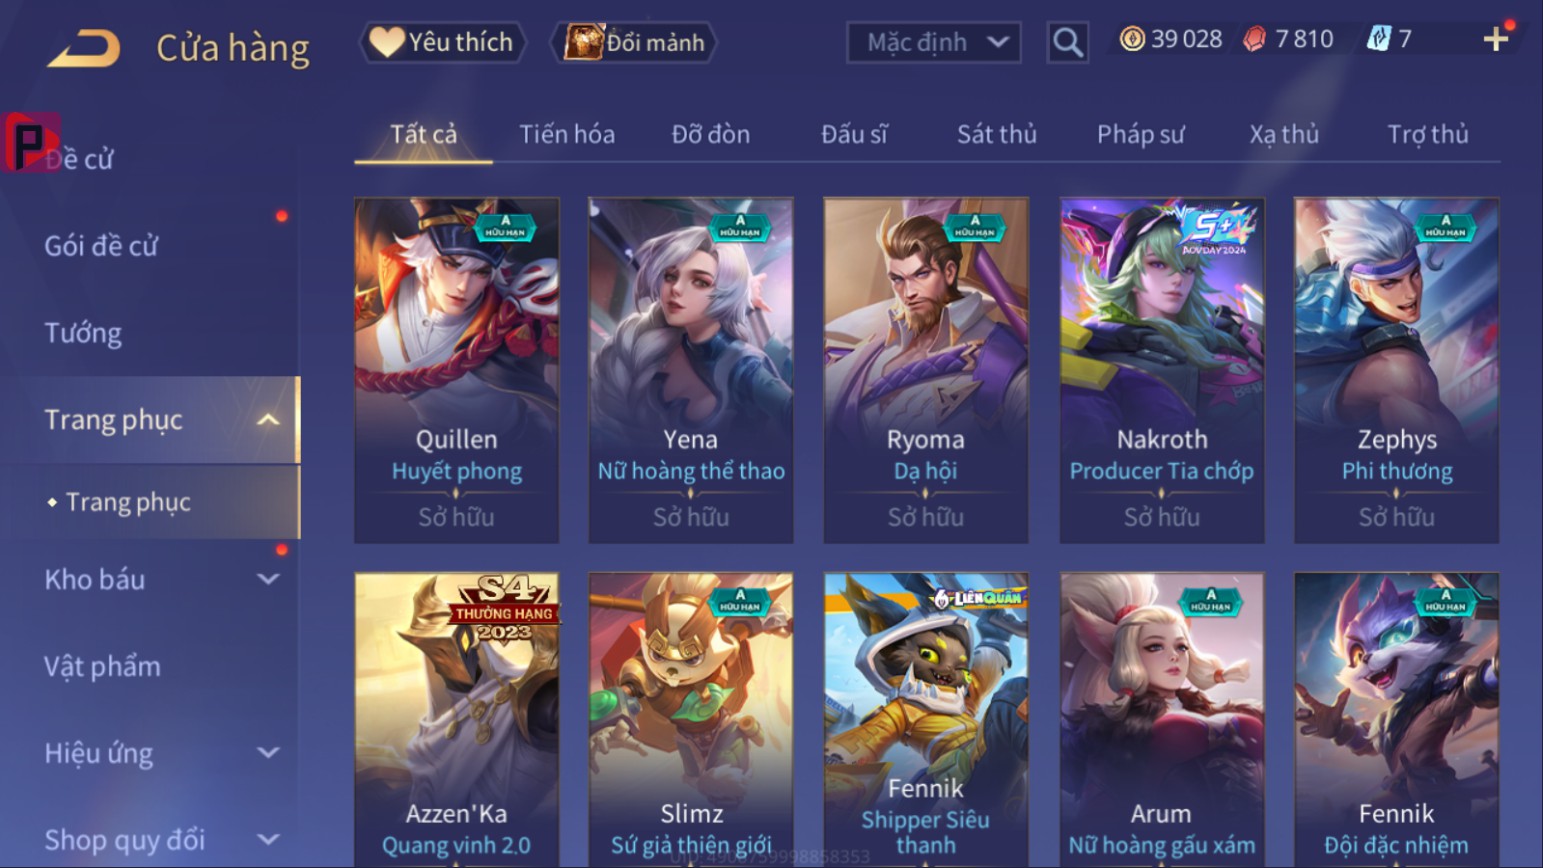Select the Nakroth Producer Tia chớp skin
The width and height of the screenshot is (1543, 868).
pyautogui.click(x=1162, y=370)
